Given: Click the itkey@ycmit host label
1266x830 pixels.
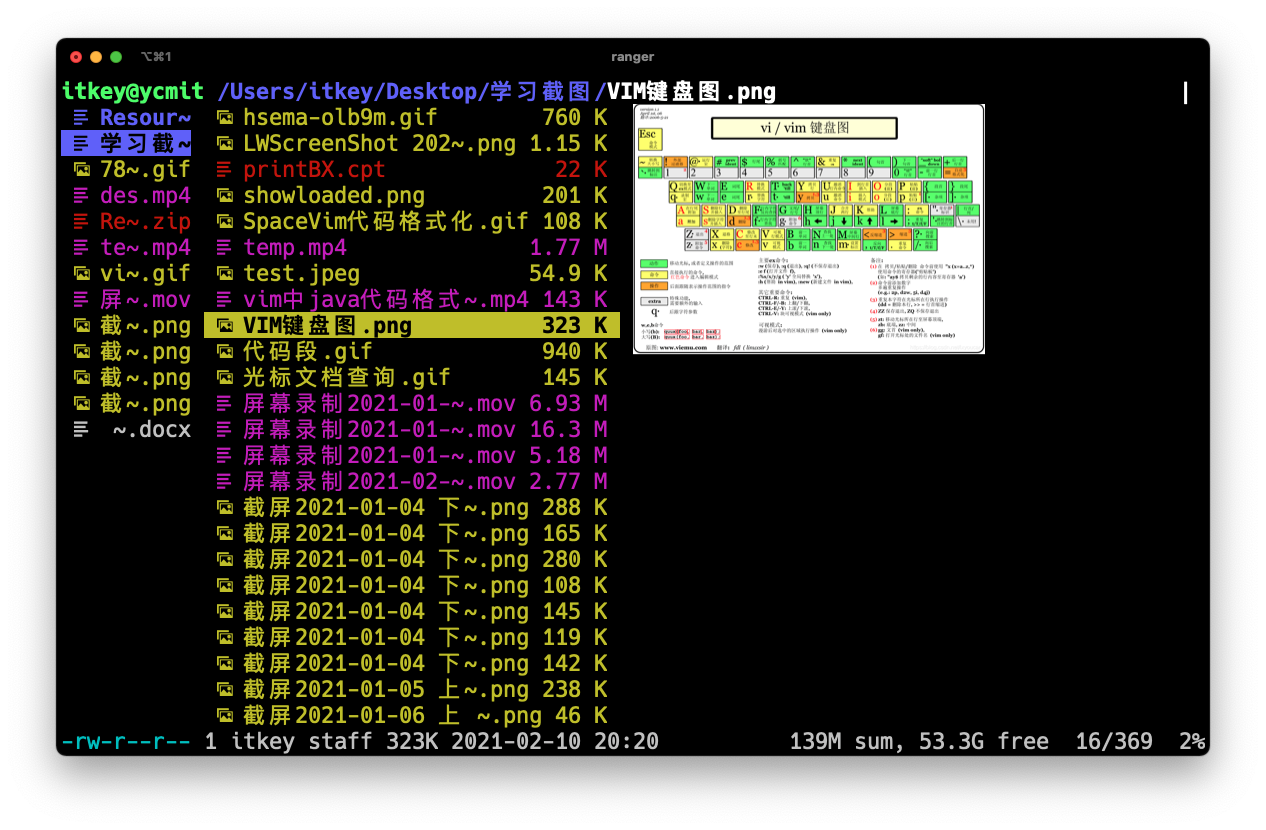Looking at the screenshot, I should [133, 92].
